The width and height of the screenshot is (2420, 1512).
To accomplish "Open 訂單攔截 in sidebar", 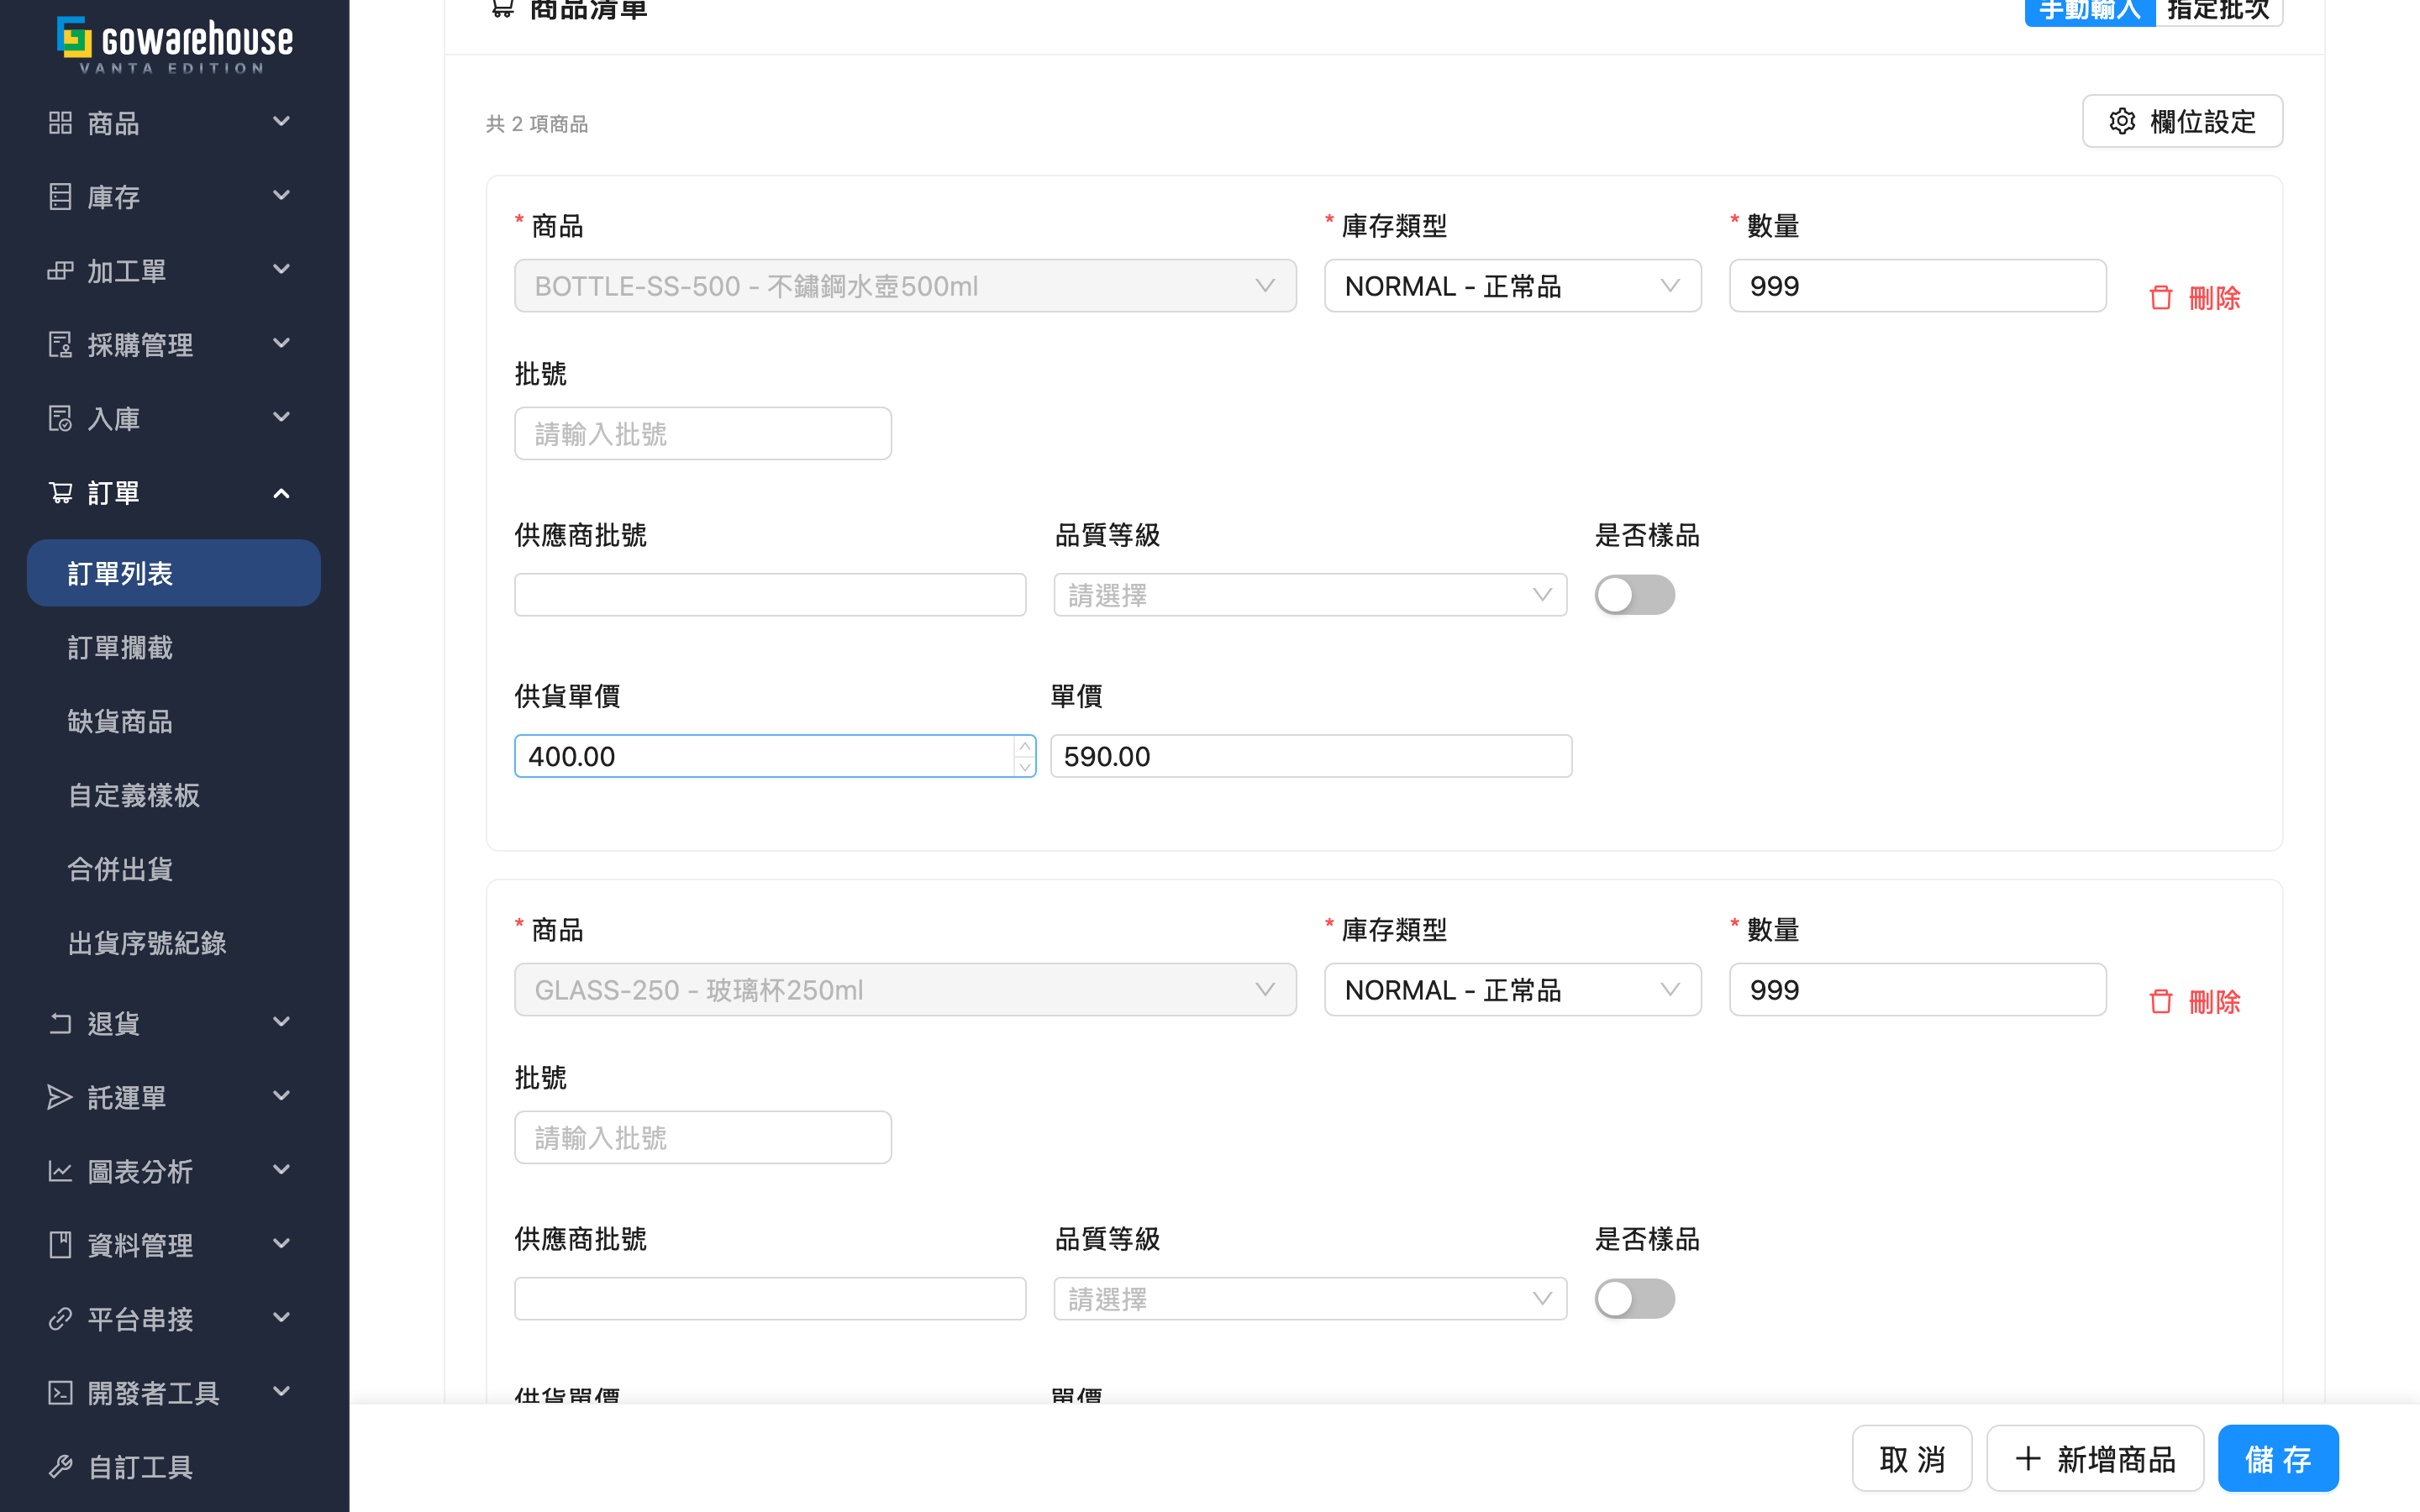I will pyautogui.click(x=120, y=647).
